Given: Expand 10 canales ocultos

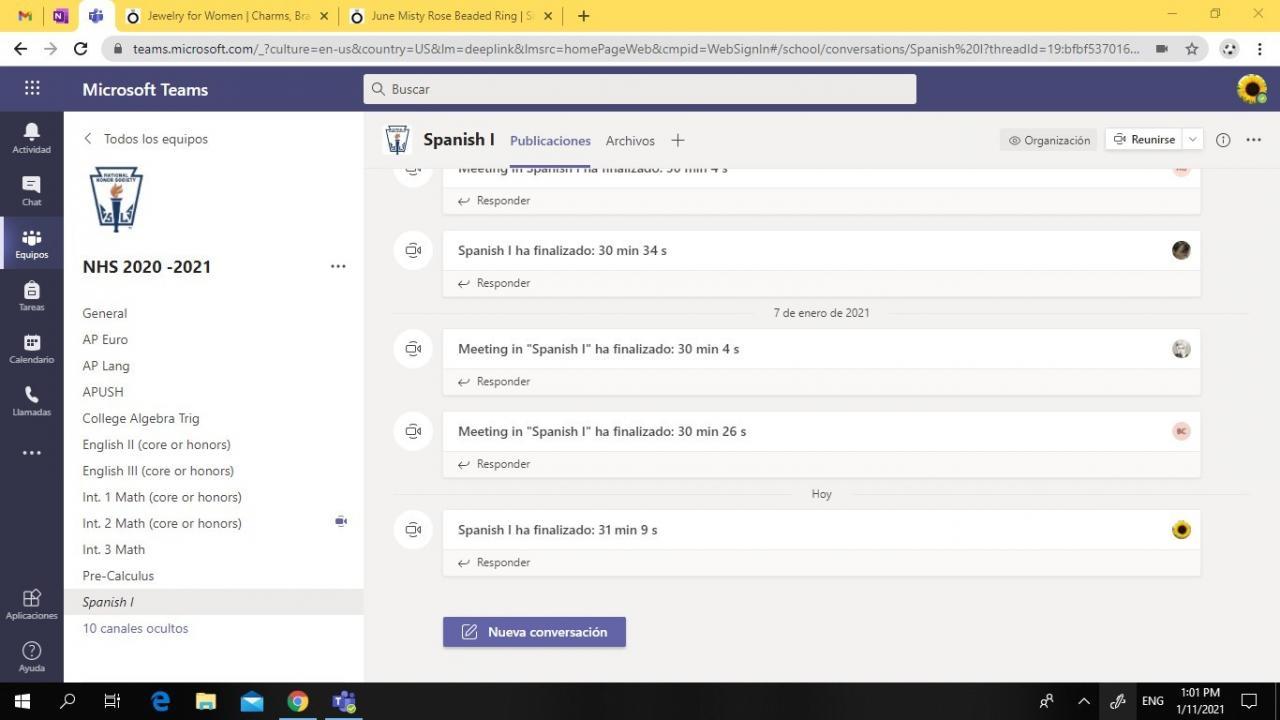Looking at the screenshot, I should 135,628.
